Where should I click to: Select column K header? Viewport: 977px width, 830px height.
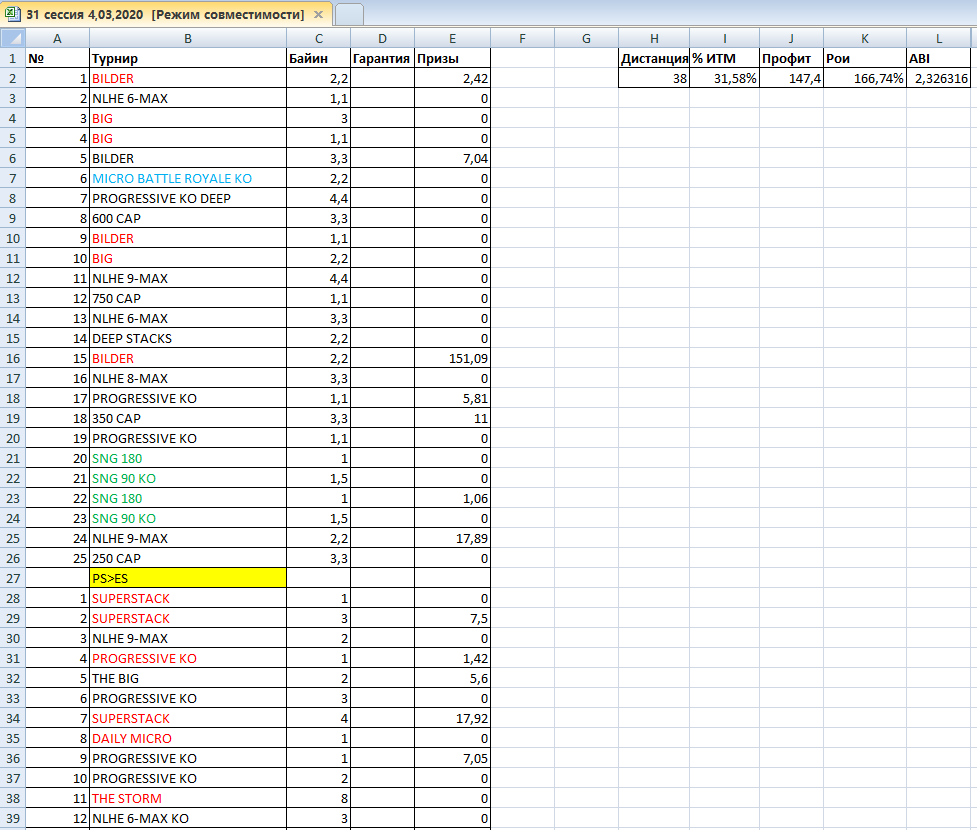tap(865, 39)
